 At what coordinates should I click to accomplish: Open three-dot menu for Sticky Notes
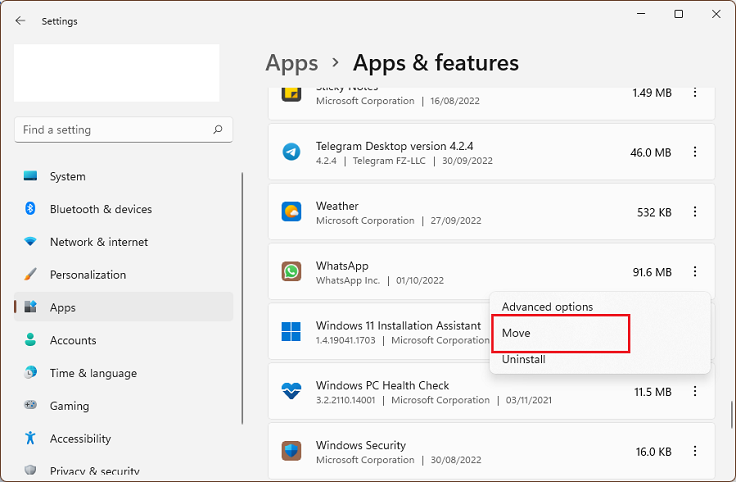695,92
